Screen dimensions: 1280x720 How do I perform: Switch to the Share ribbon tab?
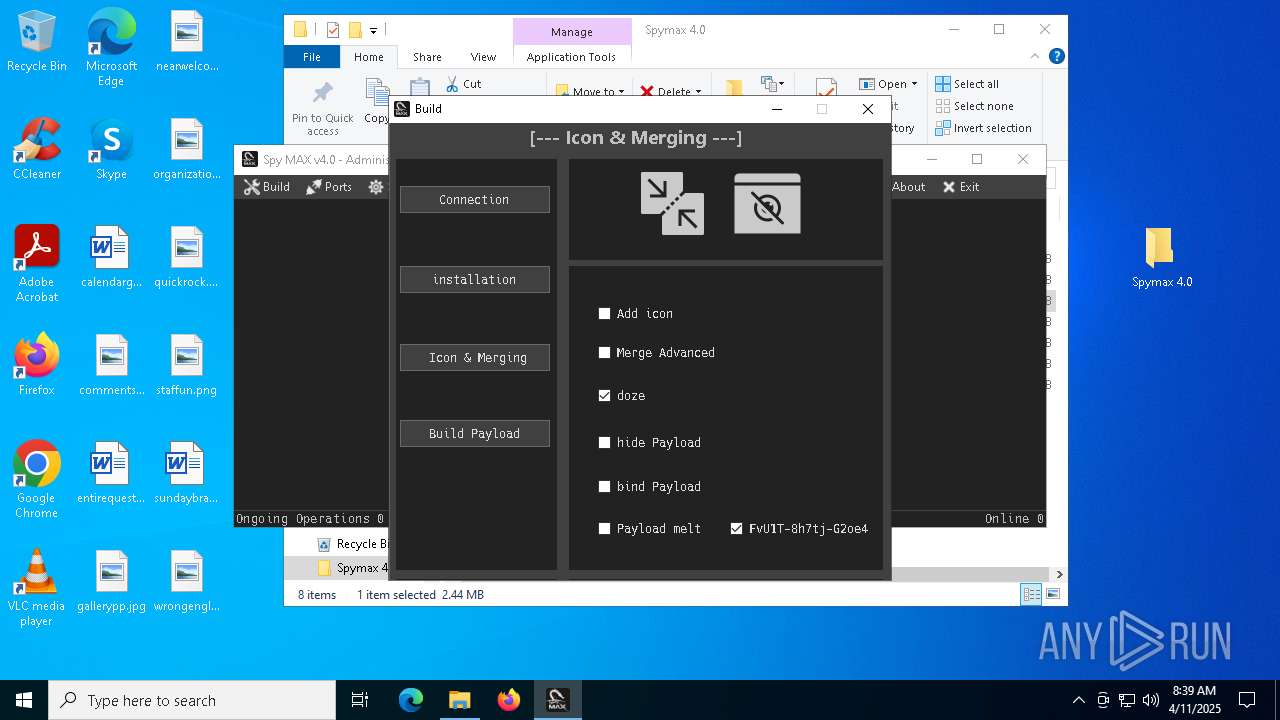point(427,57)
